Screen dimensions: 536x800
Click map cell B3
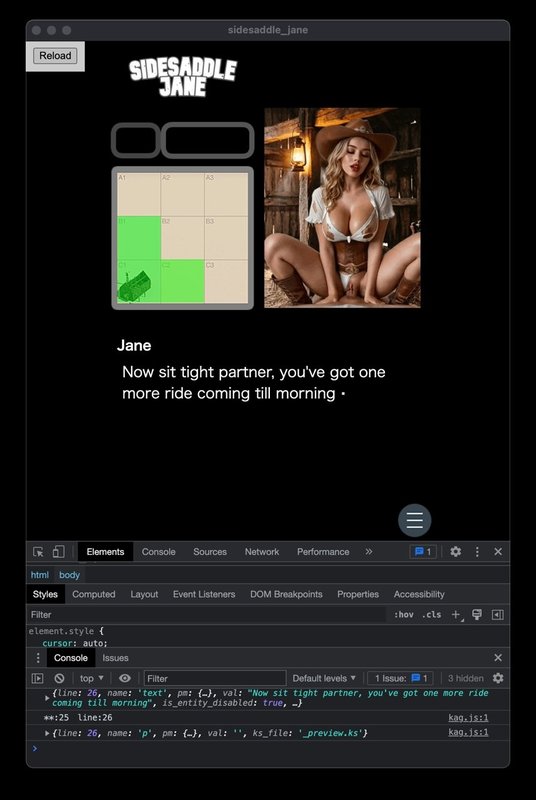226,238
